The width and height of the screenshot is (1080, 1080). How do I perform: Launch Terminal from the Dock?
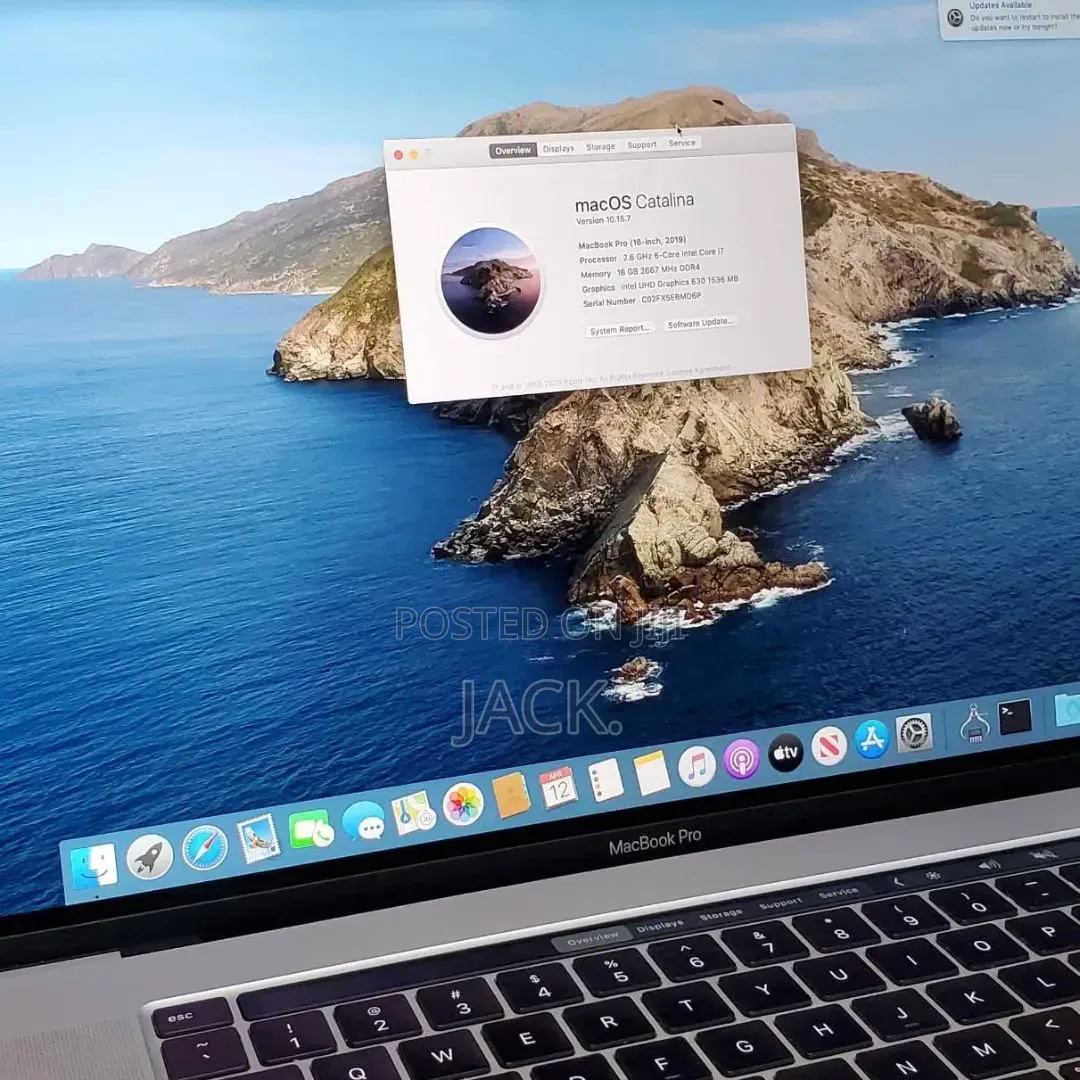click(x=1015, y=716)
